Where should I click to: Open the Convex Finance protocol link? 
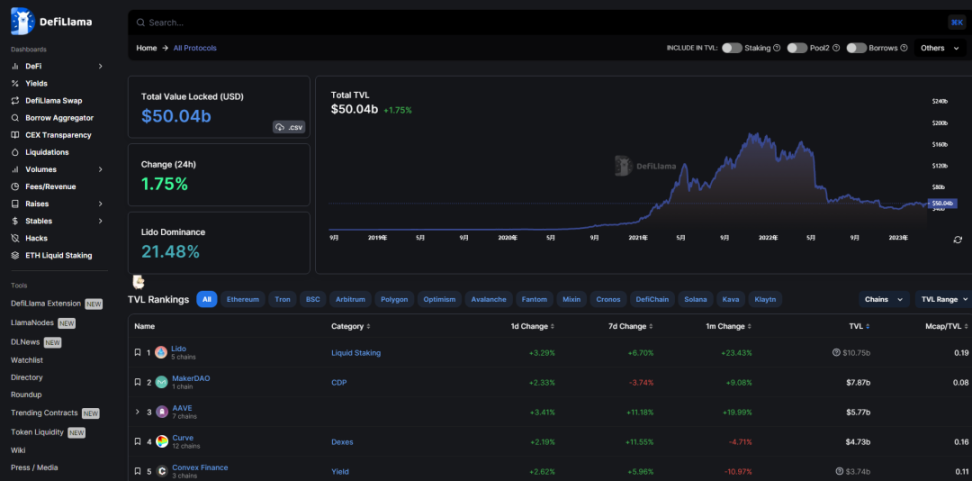200,467
